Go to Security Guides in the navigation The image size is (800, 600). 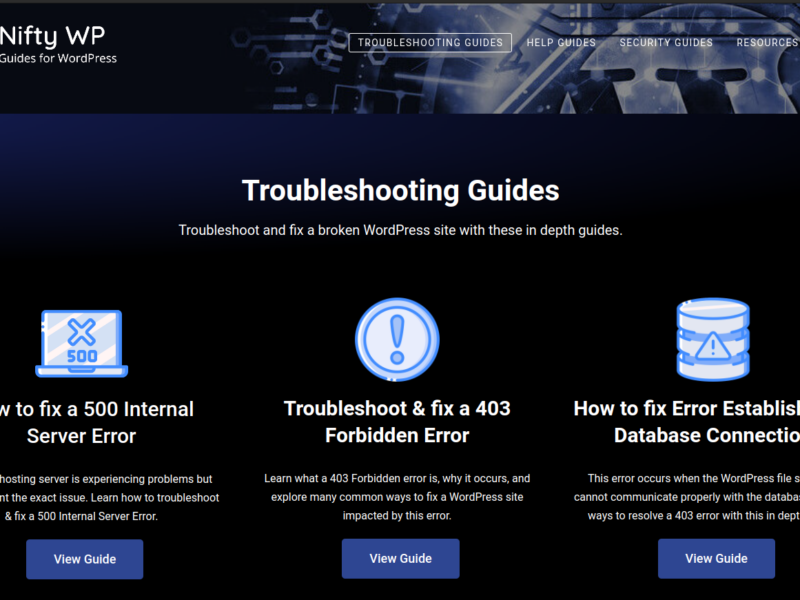(x=666, y=43)
